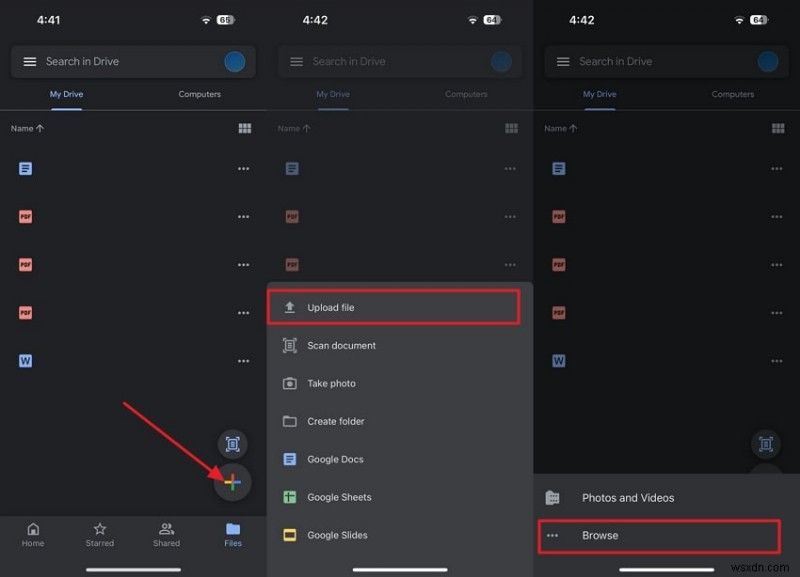This screenshot has width=800, height=577.
Task: Choose Scan document in the new menu
Action: click(x=400, y=345)
